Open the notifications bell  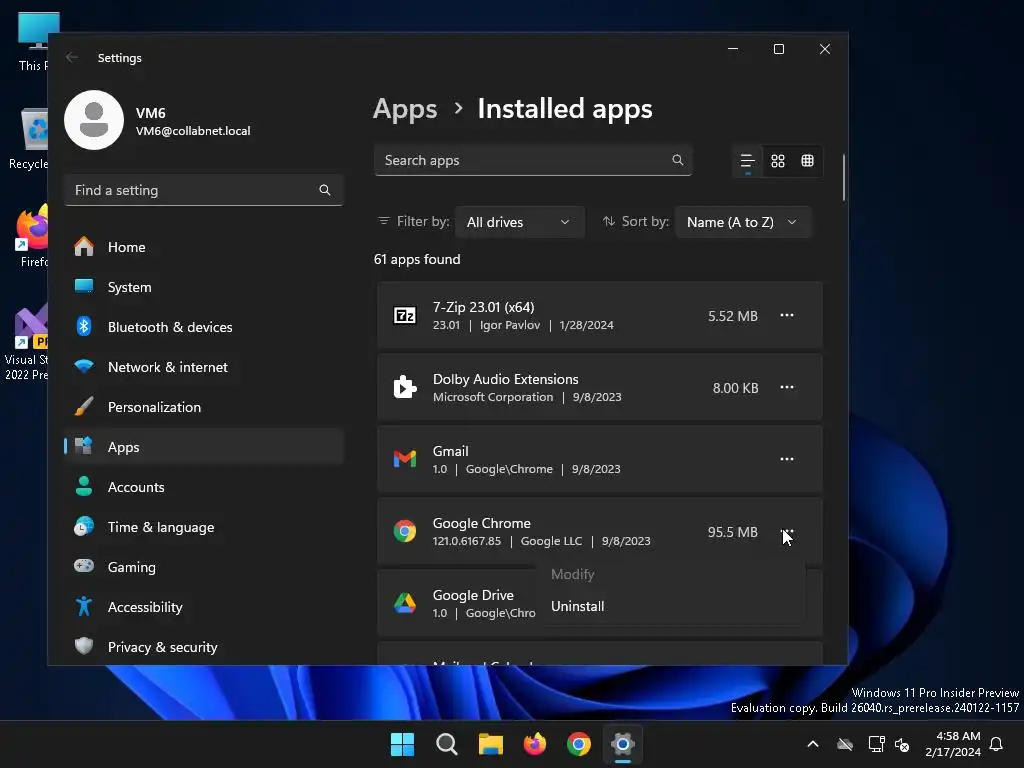[x=996, y=744]
